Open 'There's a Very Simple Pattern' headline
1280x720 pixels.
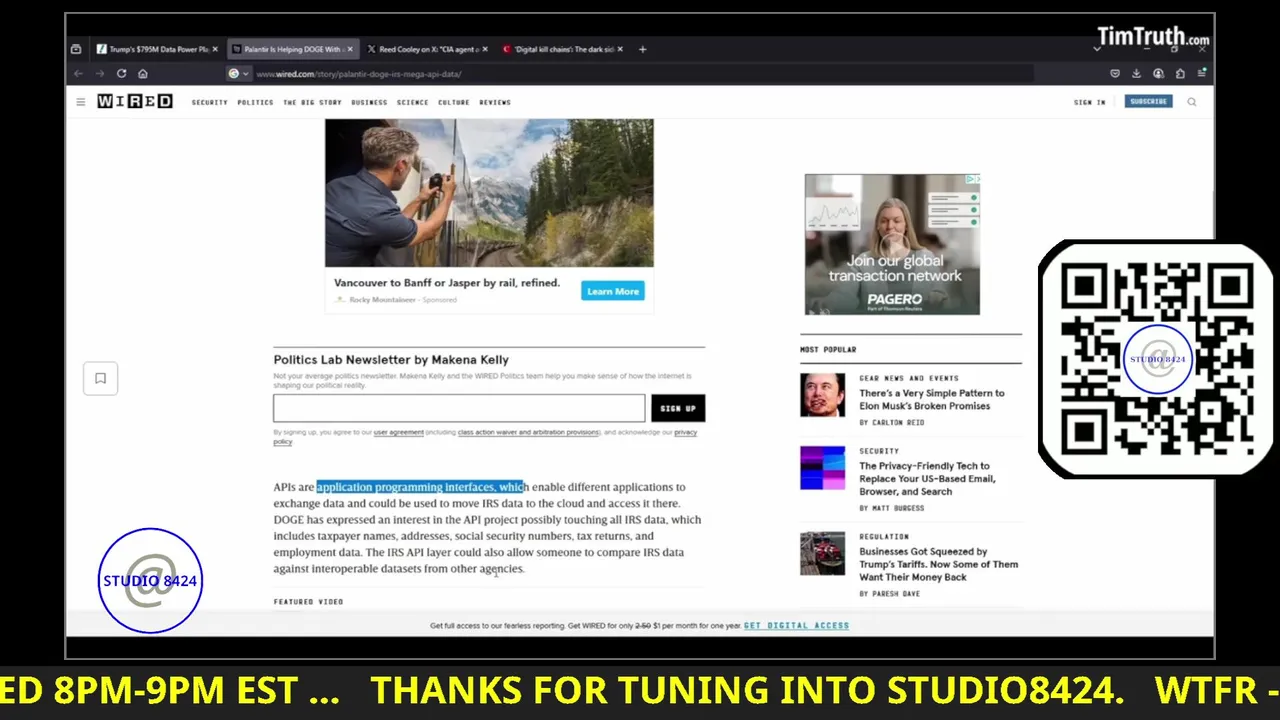coord(932,399)
